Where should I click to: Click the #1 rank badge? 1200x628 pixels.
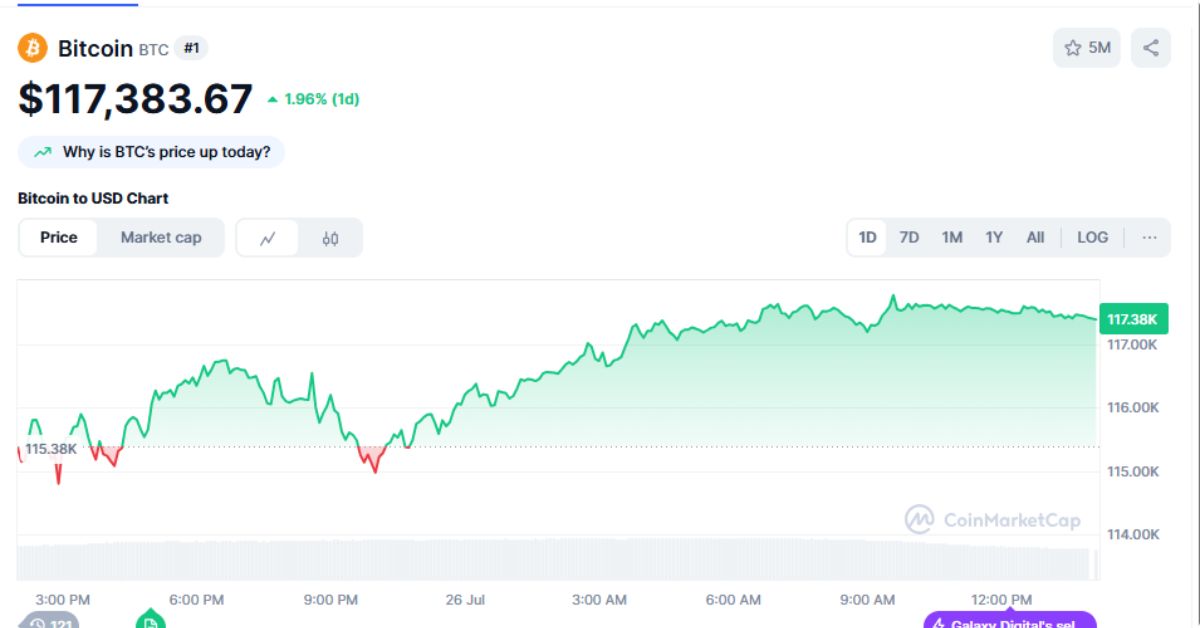(191, 47)
